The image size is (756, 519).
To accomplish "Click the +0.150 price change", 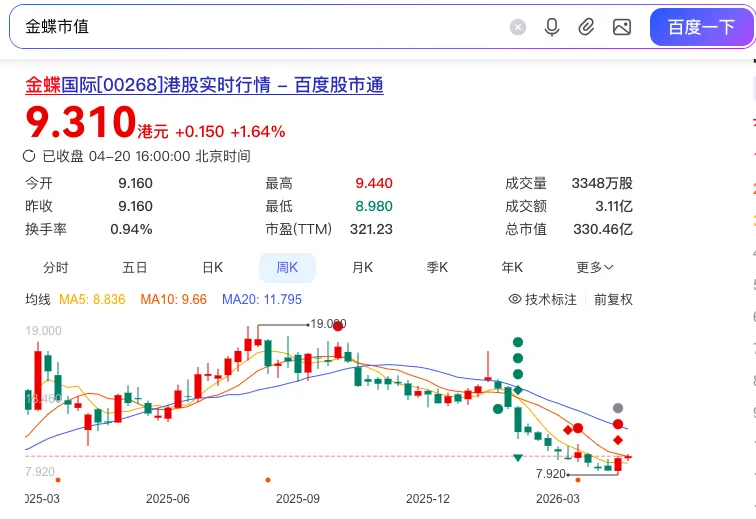I will tap(200, 132).
